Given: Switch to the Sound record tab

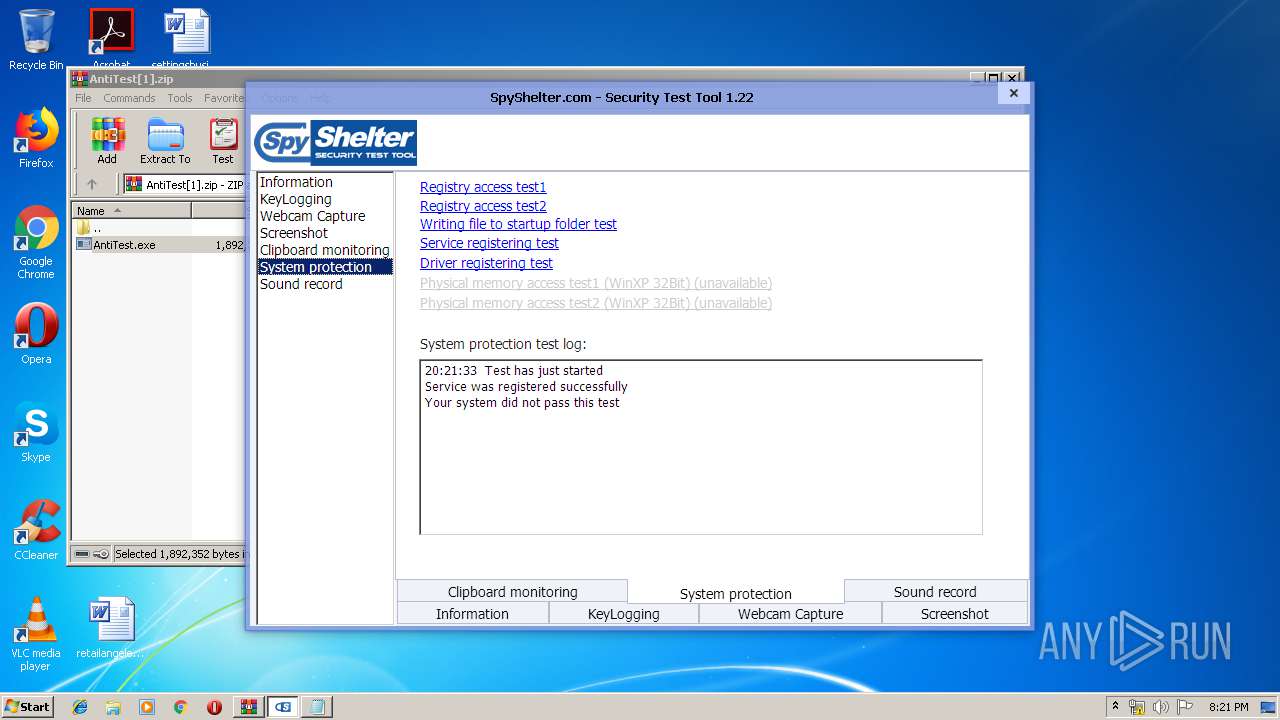Looking at the screenshot, I should pyautogui.click(x=935, y=591).
